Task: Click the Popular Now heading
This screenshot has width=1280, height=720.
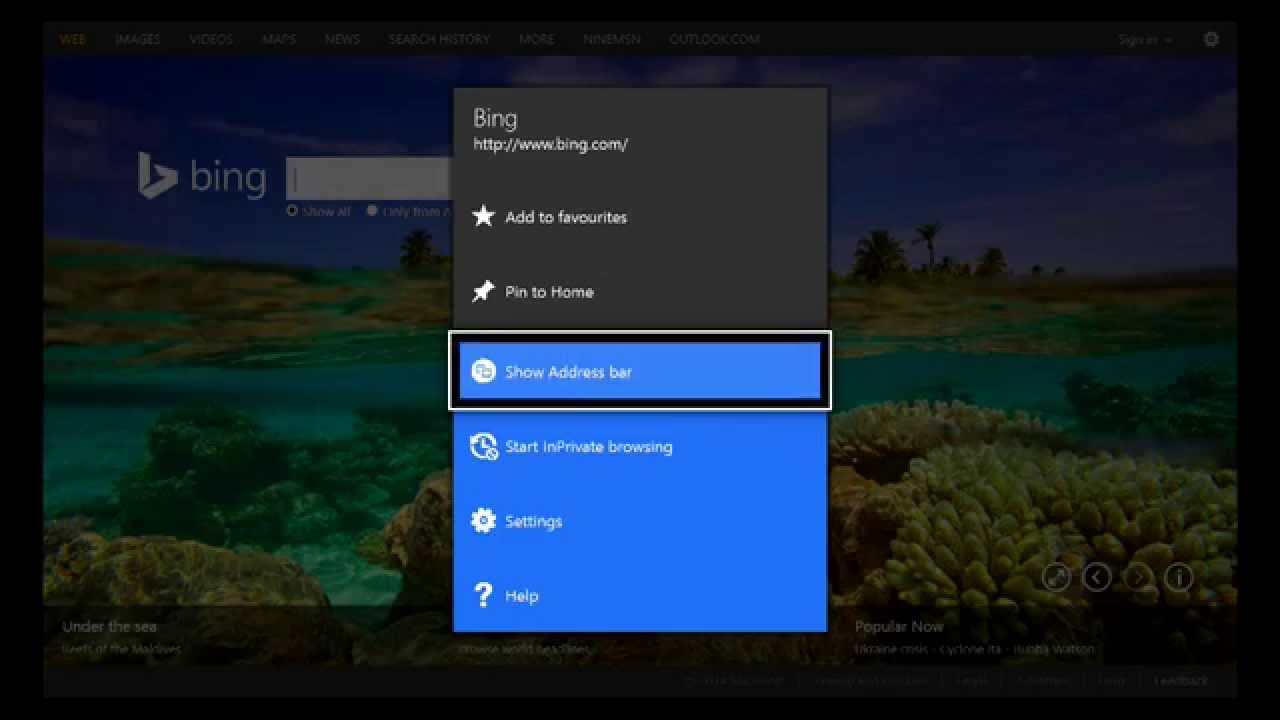Action: point(899,627)
